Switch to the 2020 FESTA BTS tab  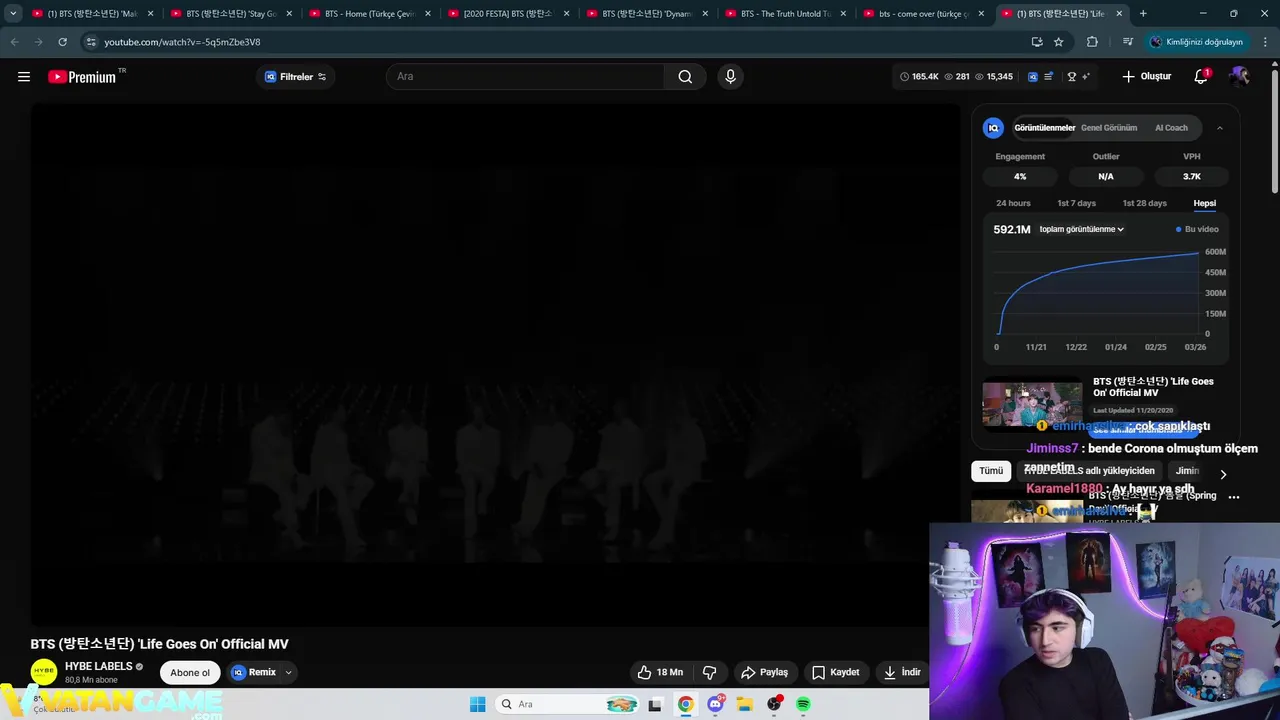(x=508, y=14)
